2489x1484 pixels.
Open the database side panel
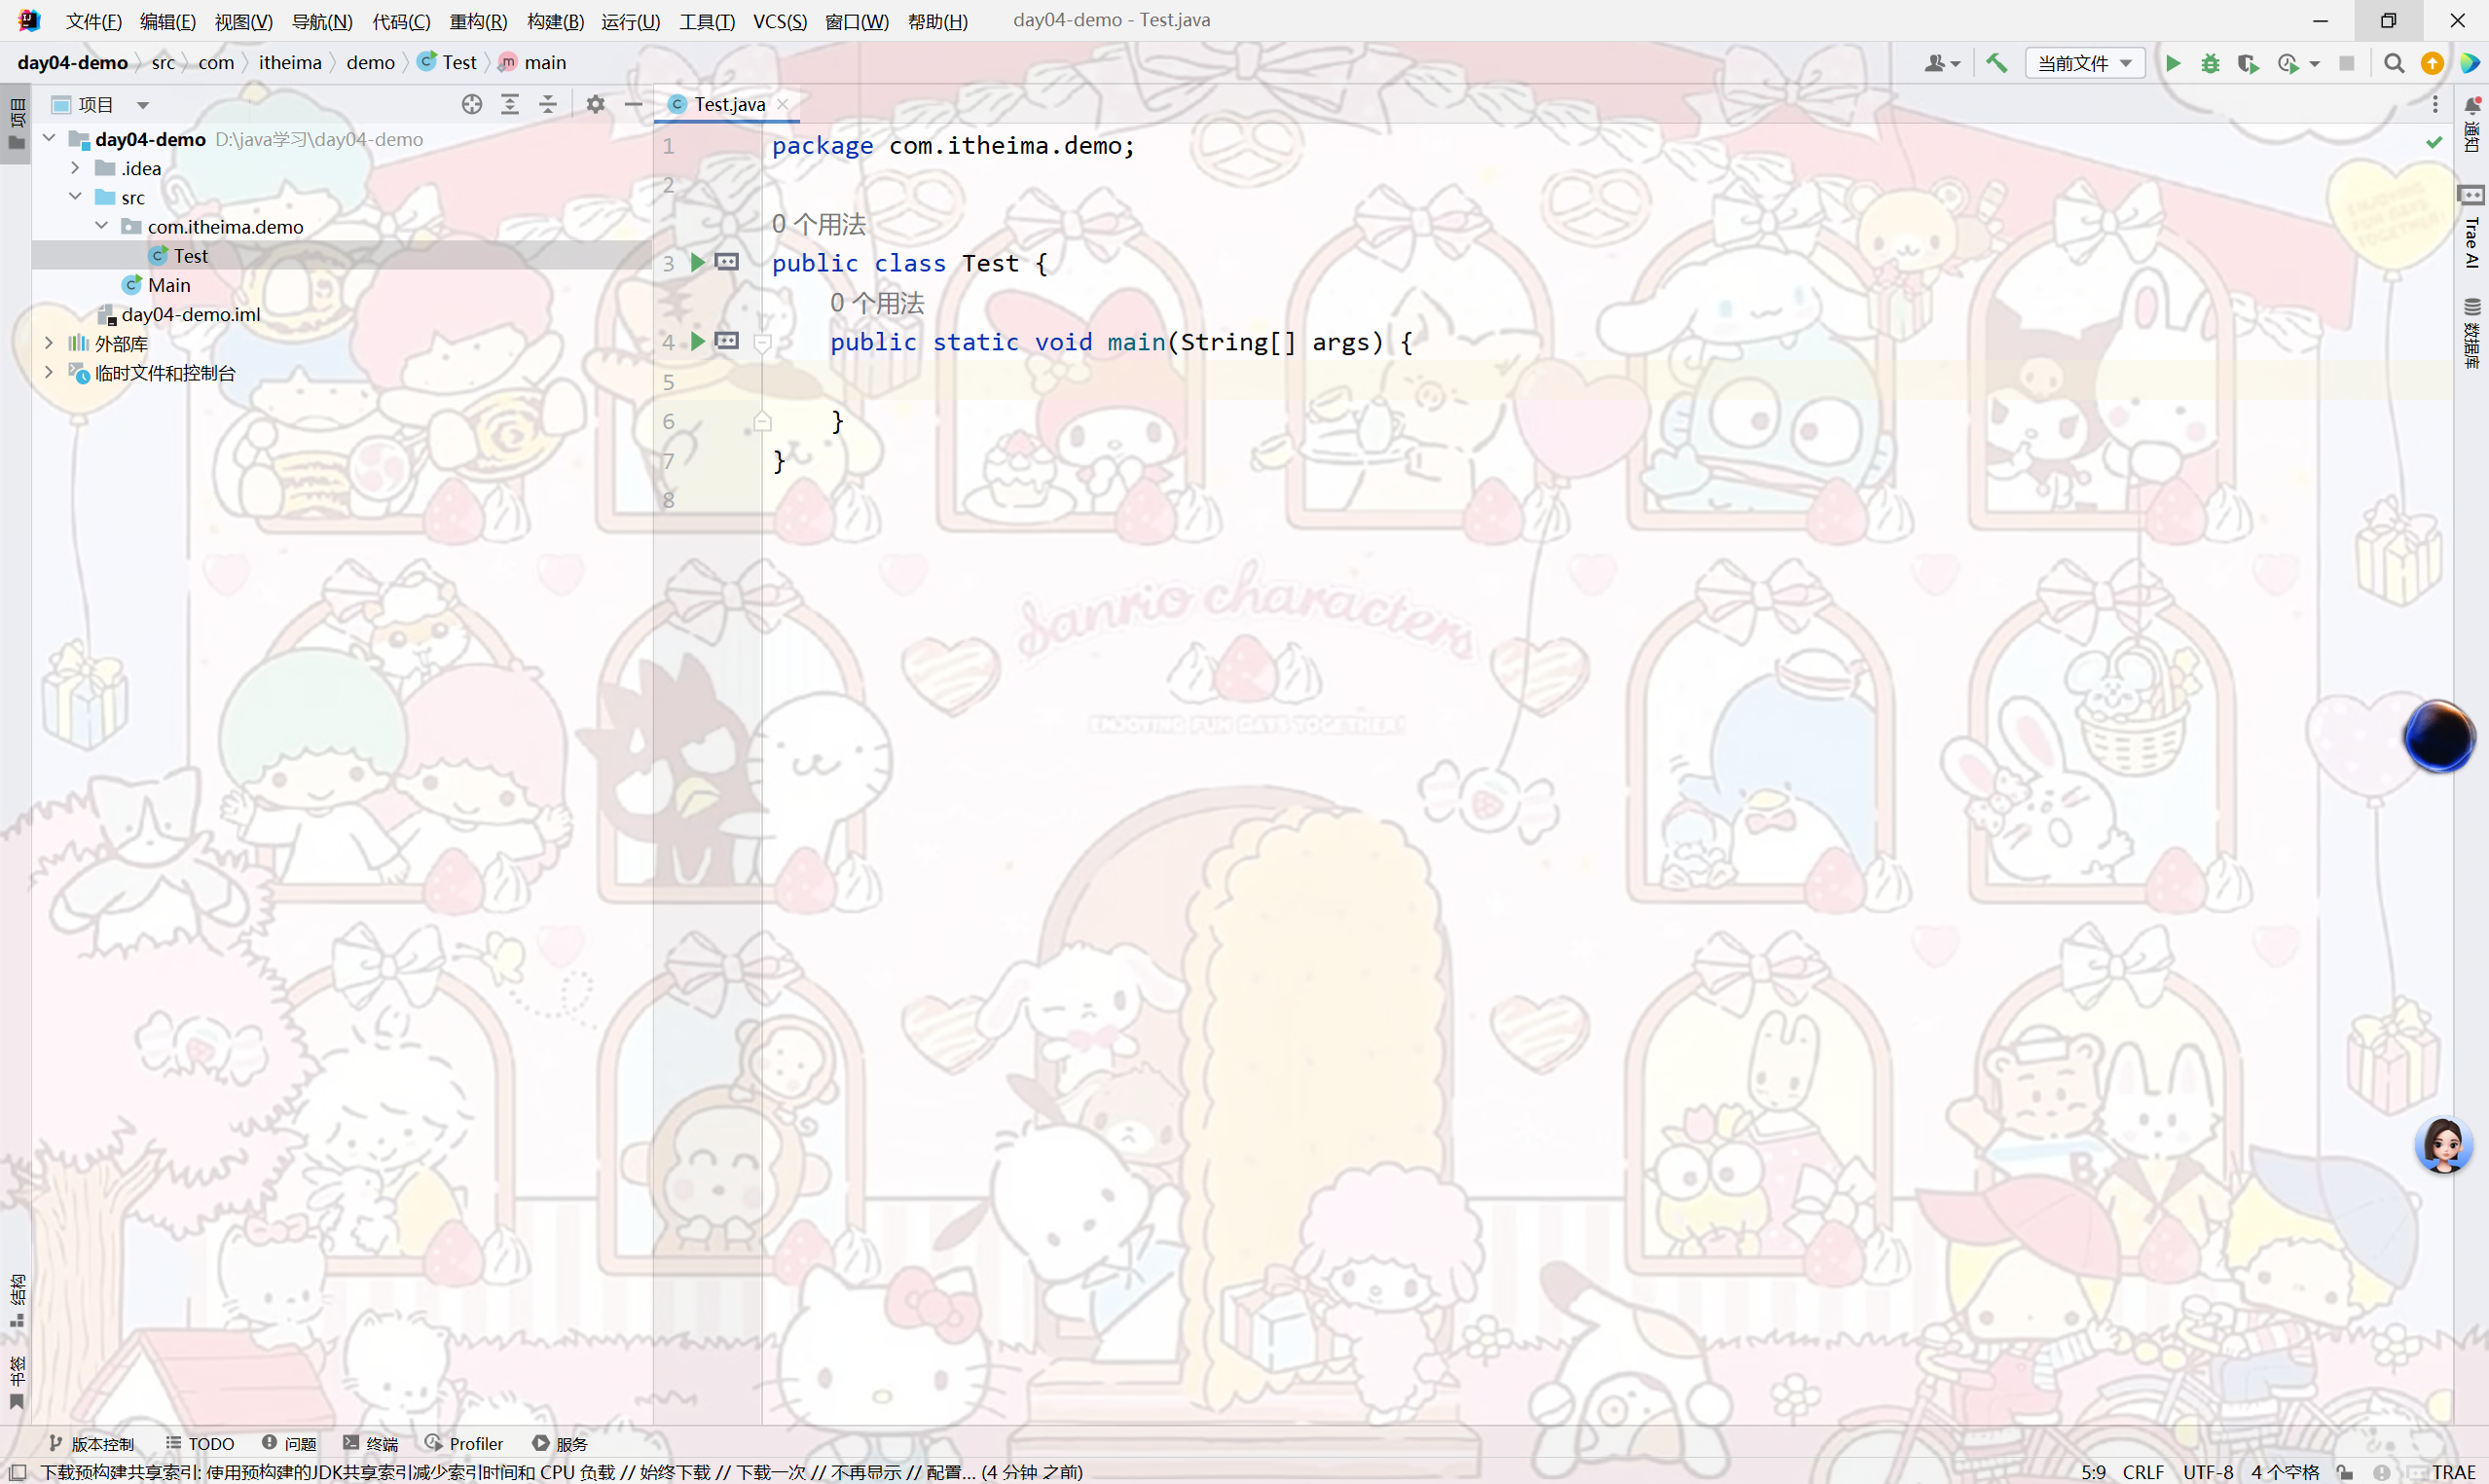2472,333
